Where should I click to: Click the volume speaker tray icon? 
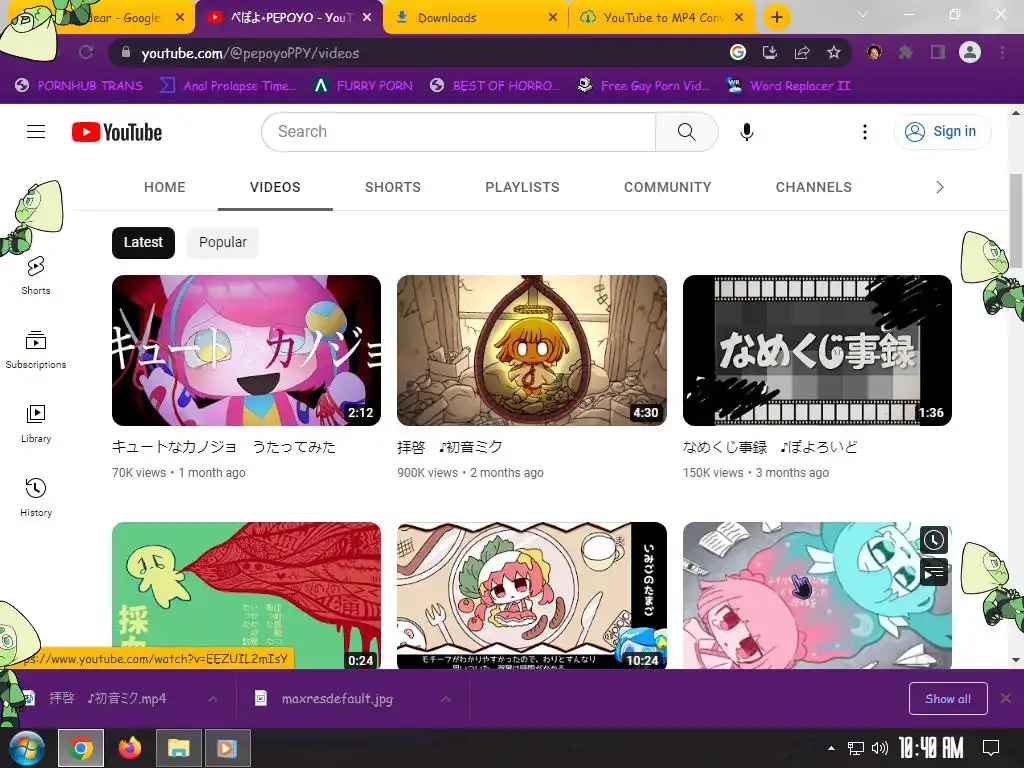(880, 748)
